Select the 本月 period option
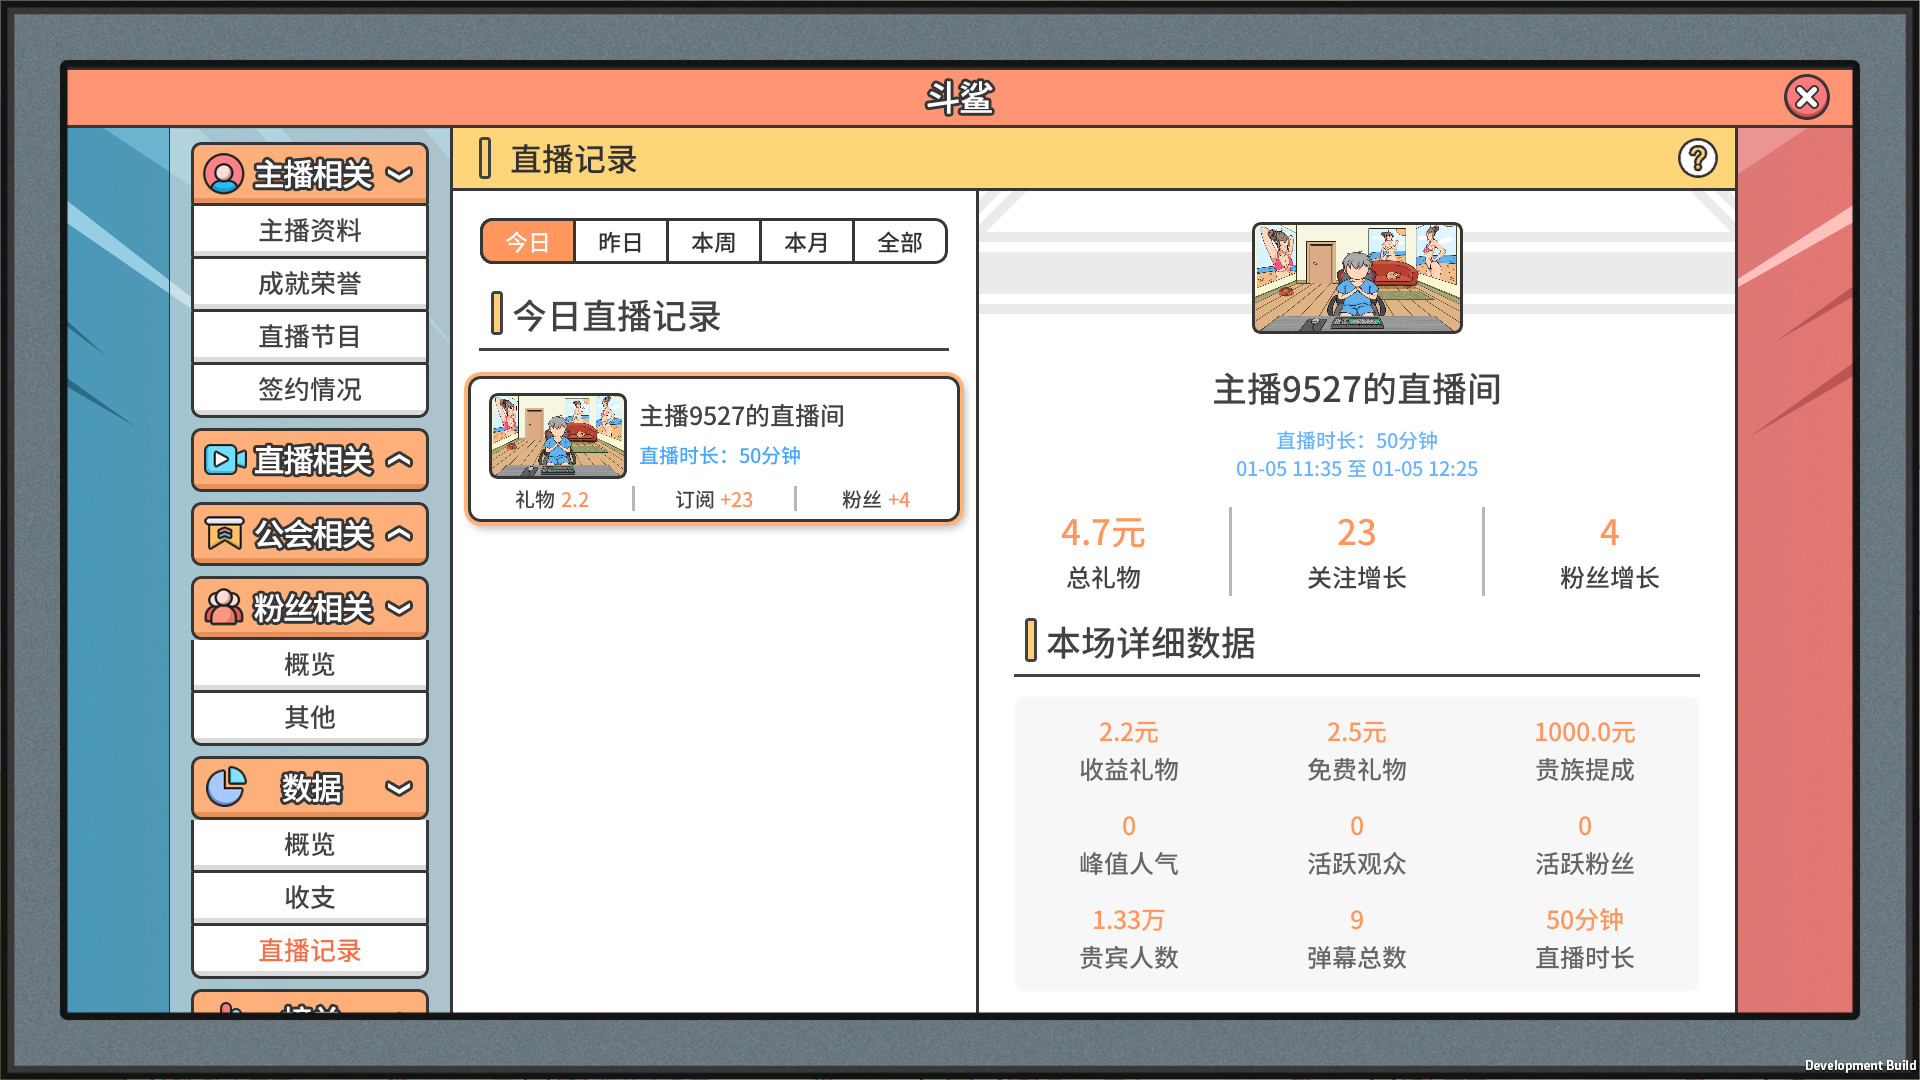The height and width of the screenshot is (1080, 1920). [x=806, y=241]
